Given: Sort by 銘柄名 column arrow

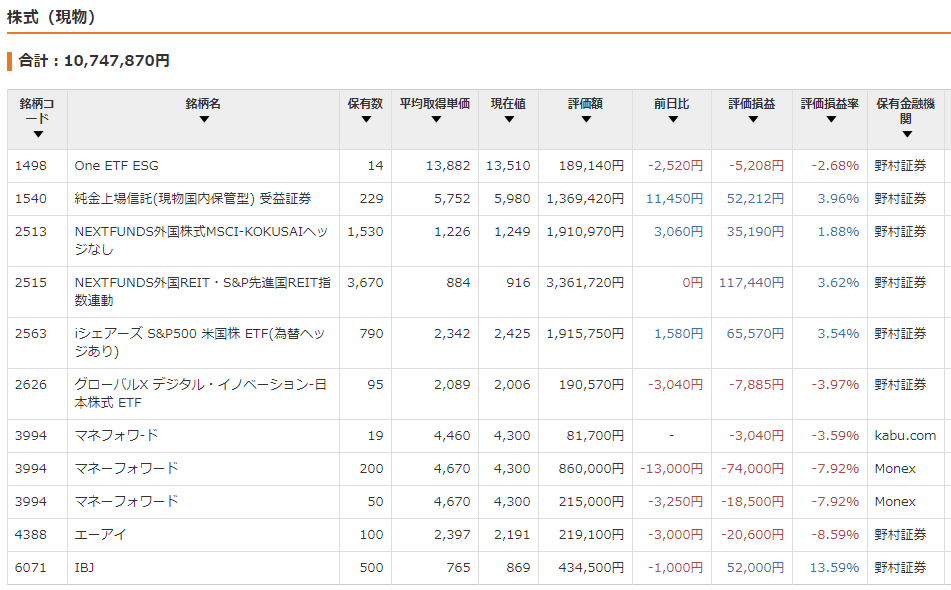Looking at the screenshot, I should tap(204, 119).
